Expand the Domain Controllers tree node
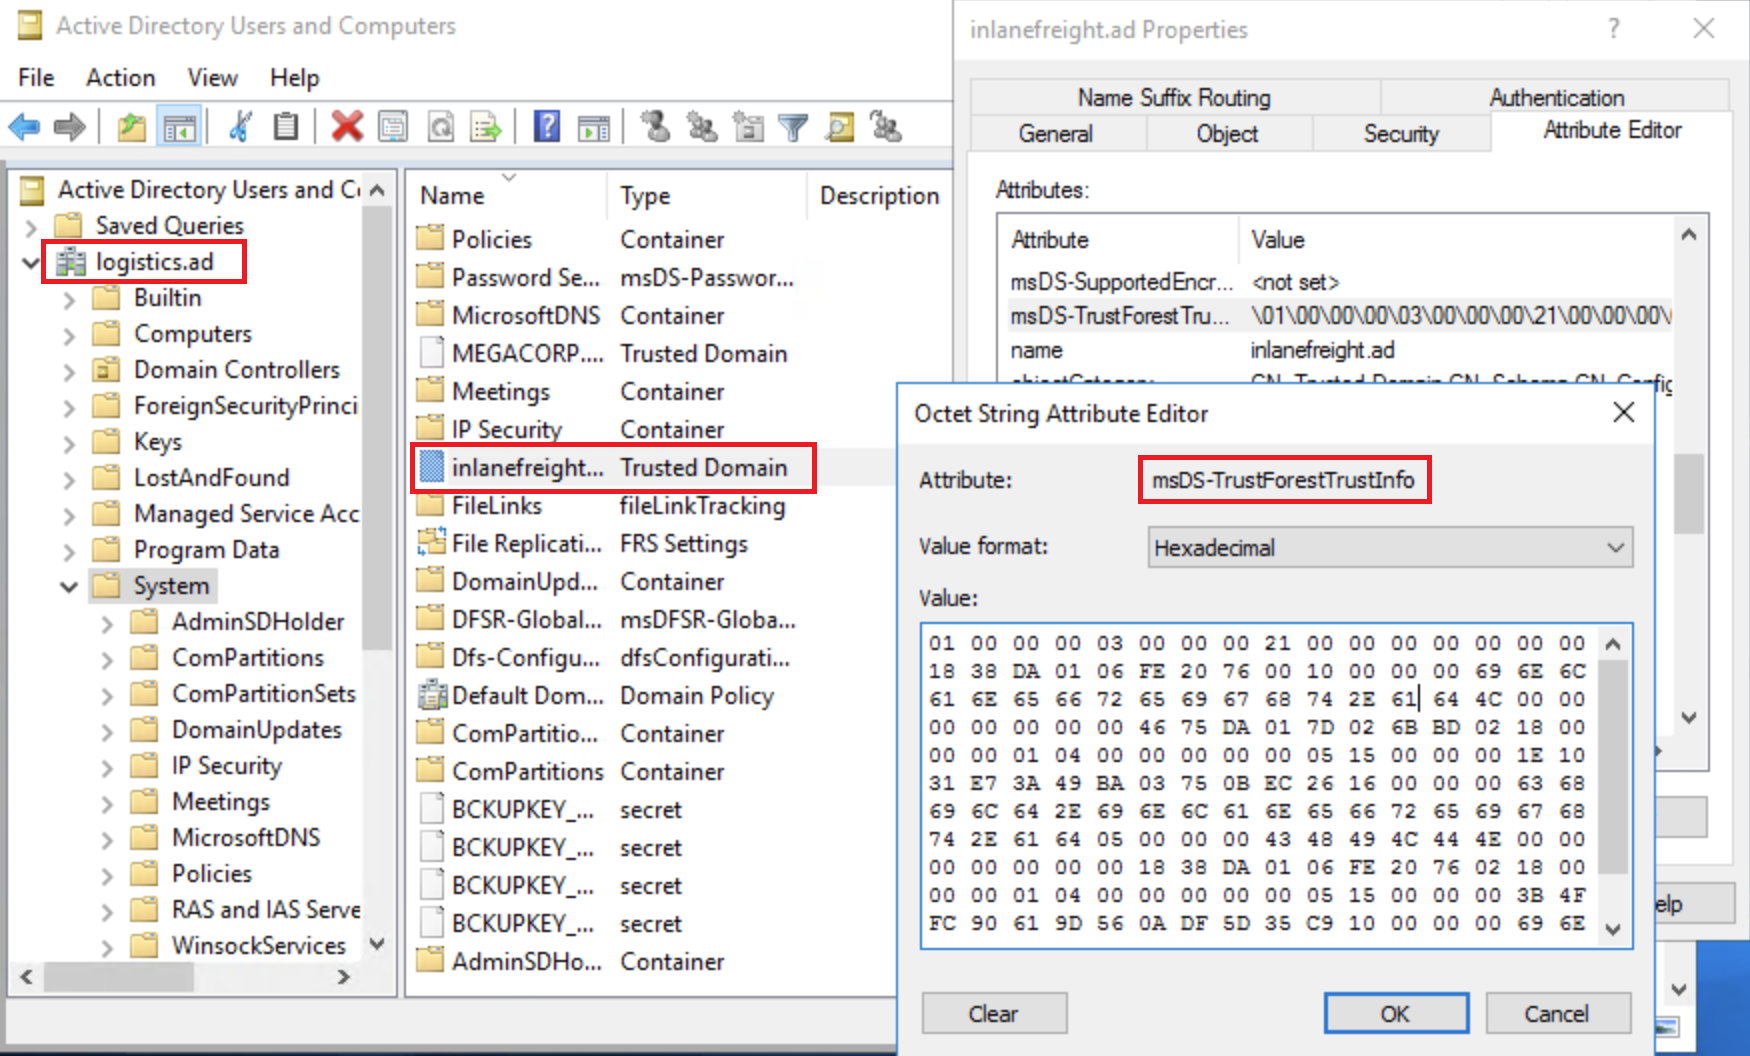This screenshot has height=1056, width=1750. [x=69, y=371]
